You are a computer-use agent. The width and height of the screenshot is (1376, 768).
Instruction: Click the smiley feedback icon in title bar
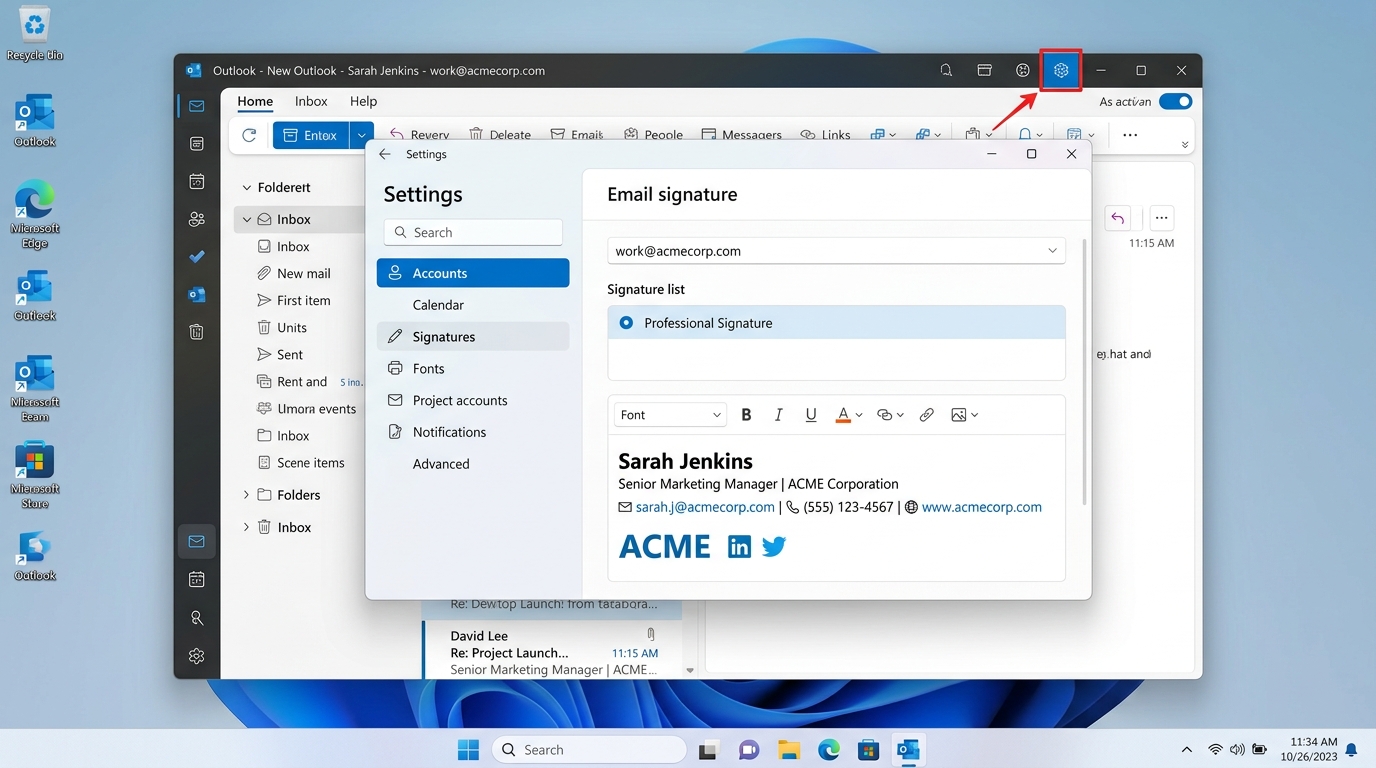coord(1022,71)
